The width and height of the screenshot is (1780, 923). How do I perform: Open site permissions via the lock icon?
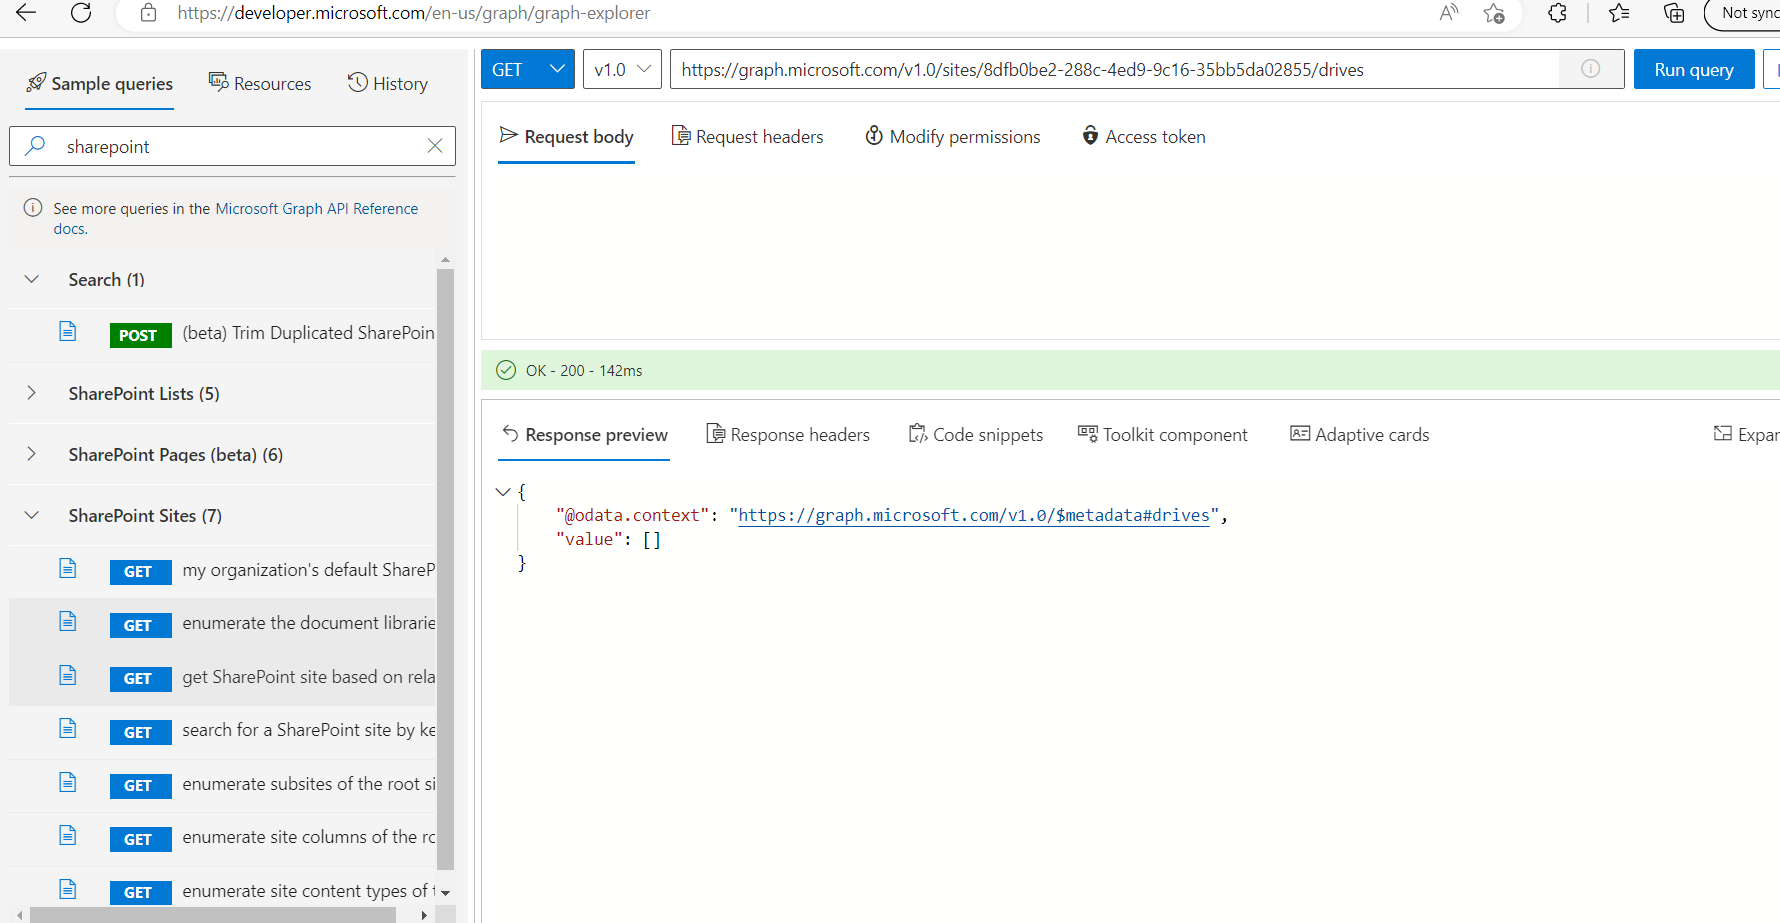click(x=149, y=13)
